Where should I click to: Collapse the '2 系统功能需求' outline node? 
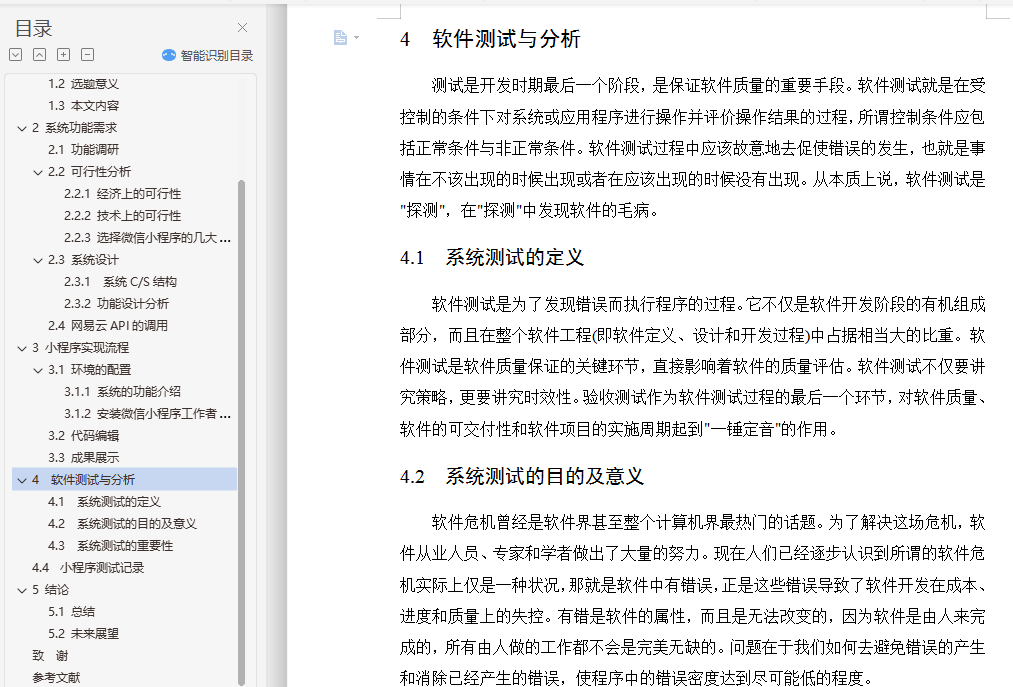click(x=22, y=128)
